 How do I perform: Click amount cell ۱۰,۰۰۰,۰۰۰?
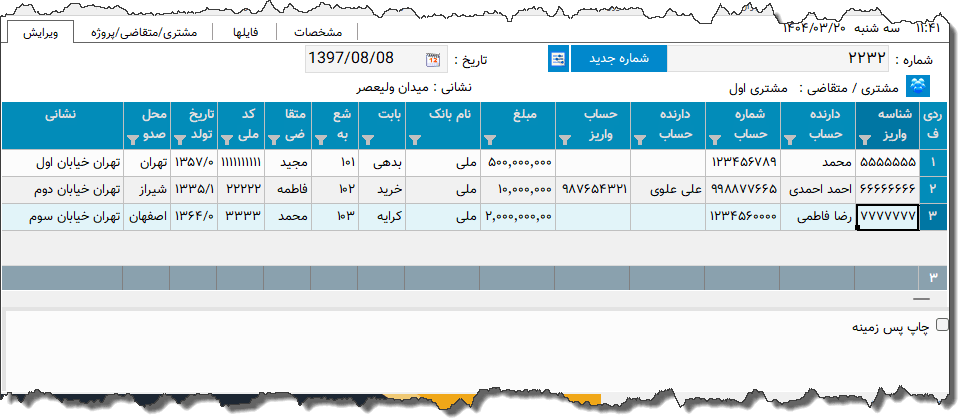517,189
